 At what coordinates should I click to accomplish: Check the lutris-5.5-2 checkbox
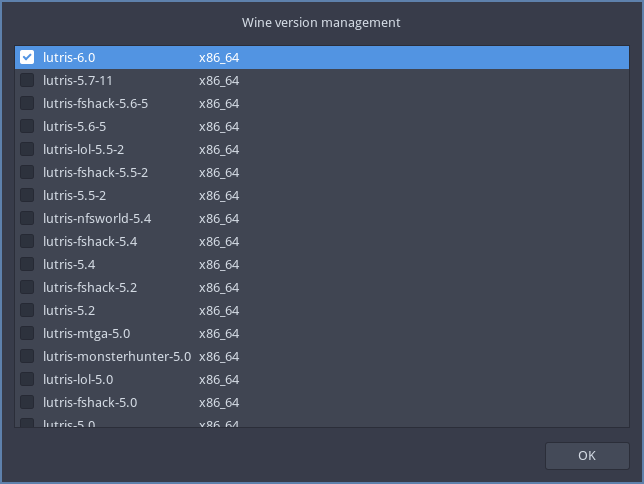tap(27, 195)
